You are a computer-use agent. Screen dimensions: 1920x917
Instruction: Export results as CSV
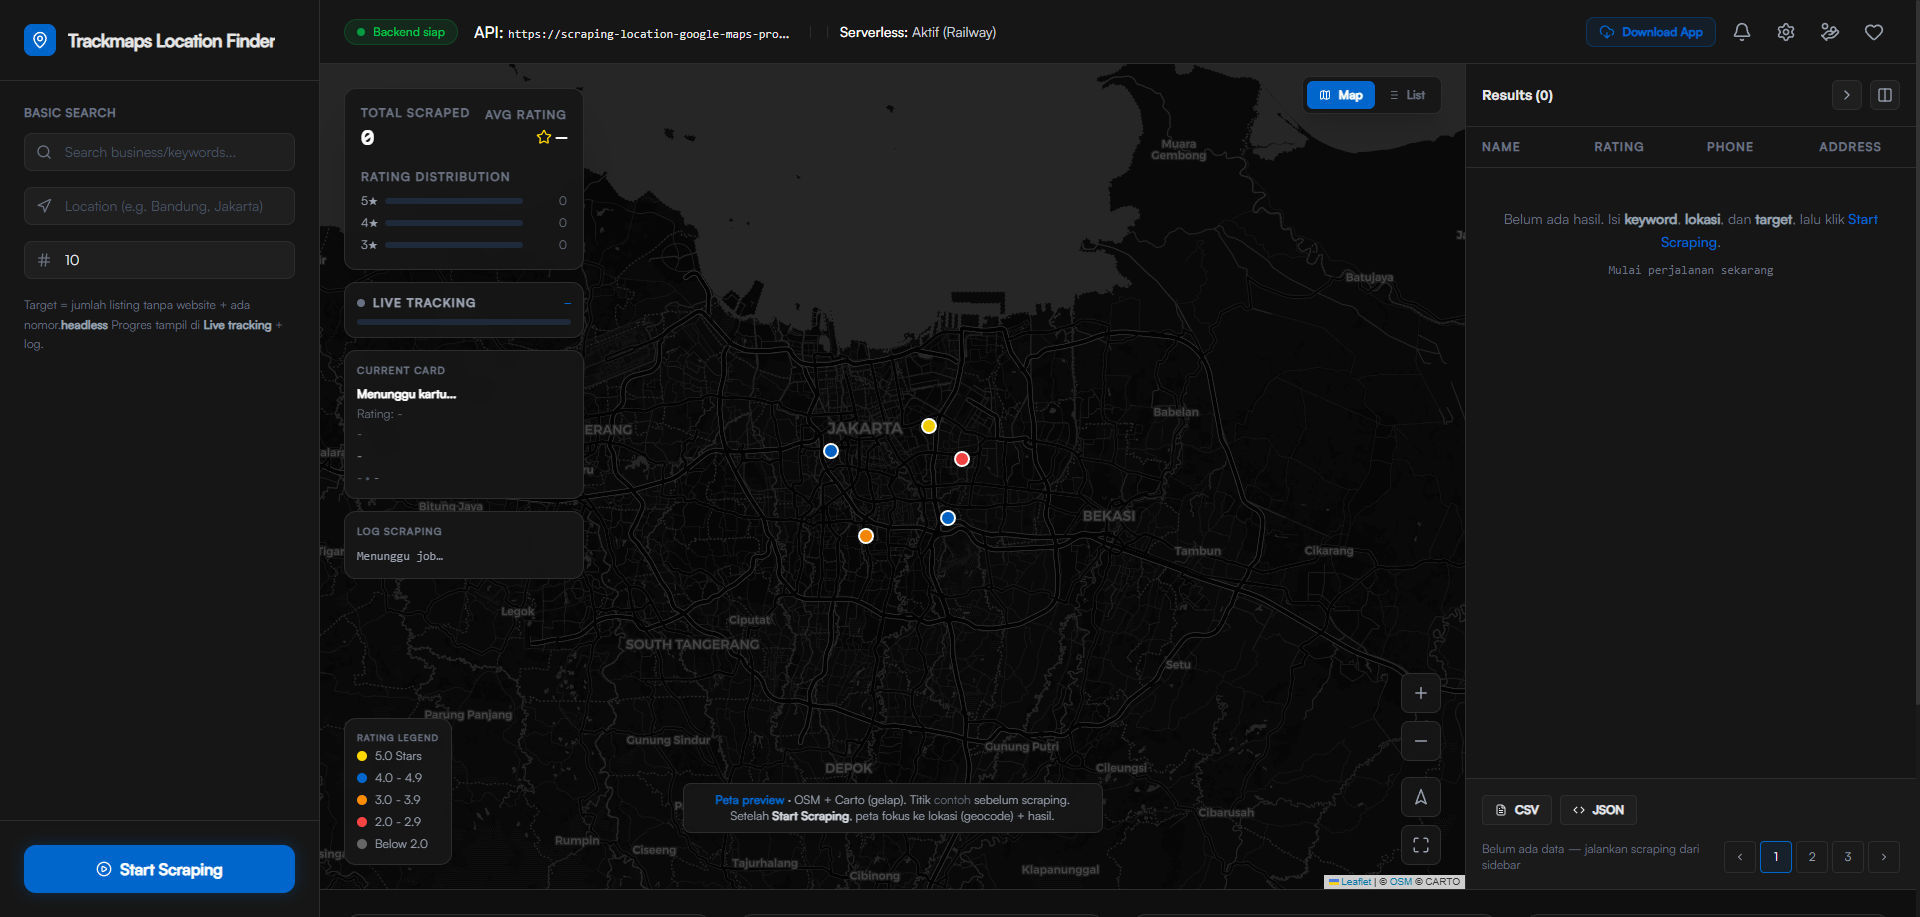[1517, 810]
